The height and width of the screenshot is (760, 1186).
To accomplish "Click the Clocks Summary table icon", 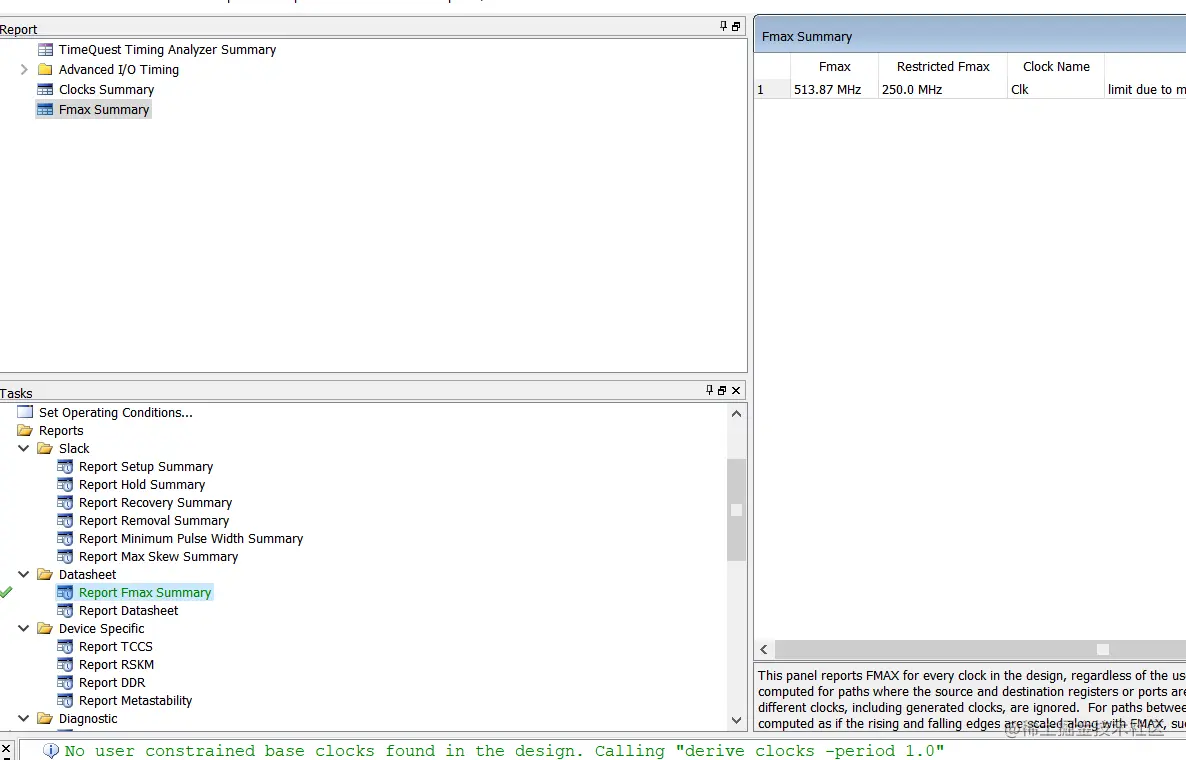I will (45, 89).
